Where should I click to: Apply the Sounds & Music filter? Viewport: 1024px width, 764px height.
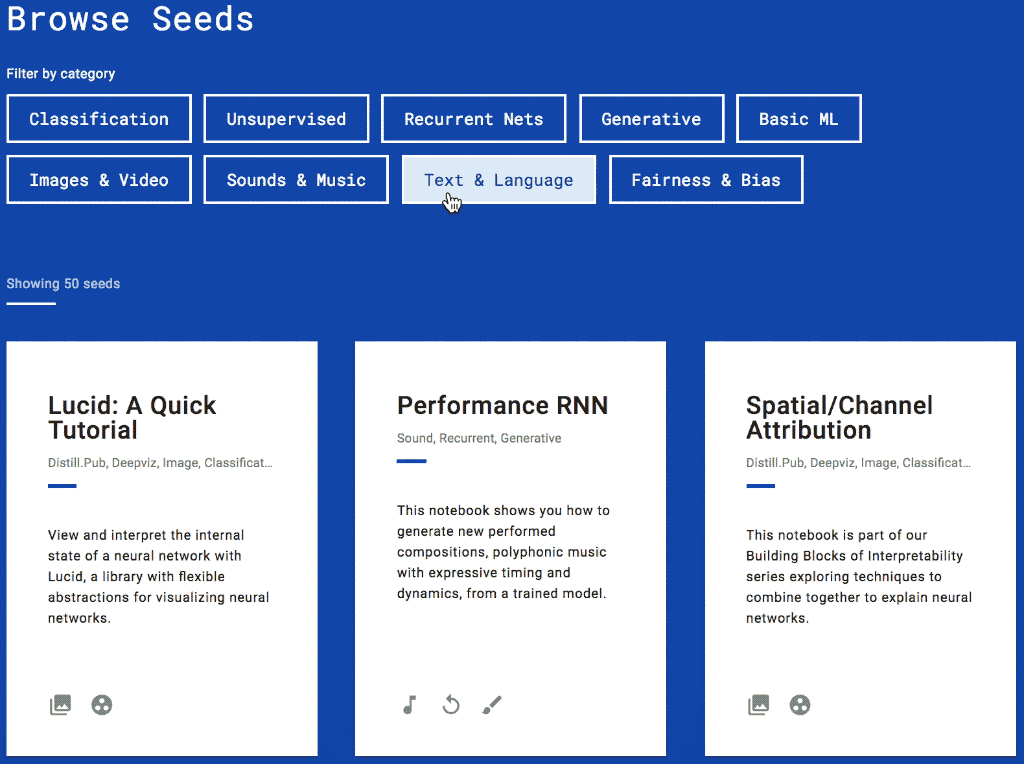point(295,179)
